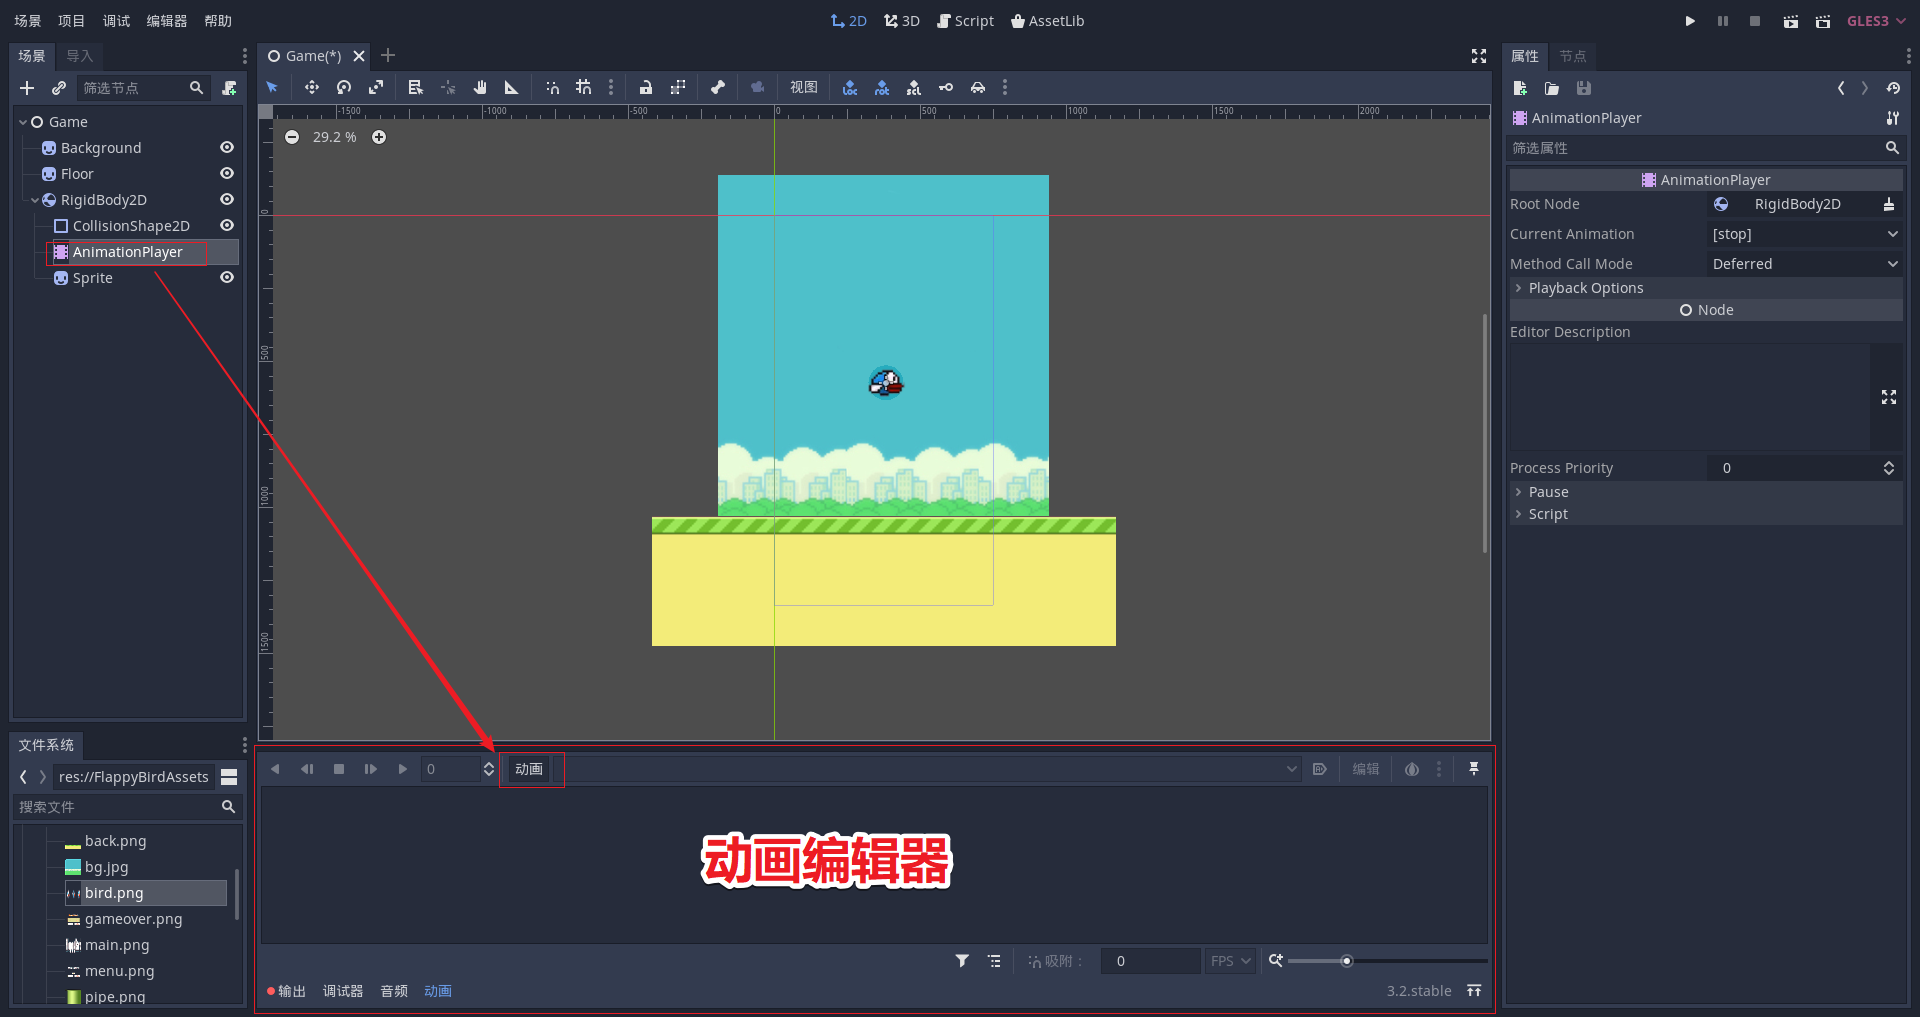Open the FPS snap mode dropdown
The image size is (1920, 1017).
1230,961
